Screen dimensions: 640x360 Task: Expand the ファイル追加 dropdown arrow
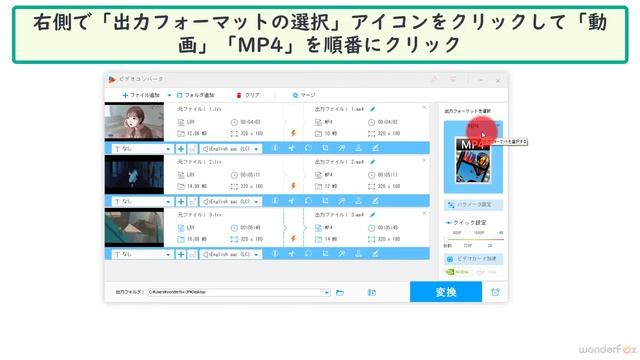169,95
